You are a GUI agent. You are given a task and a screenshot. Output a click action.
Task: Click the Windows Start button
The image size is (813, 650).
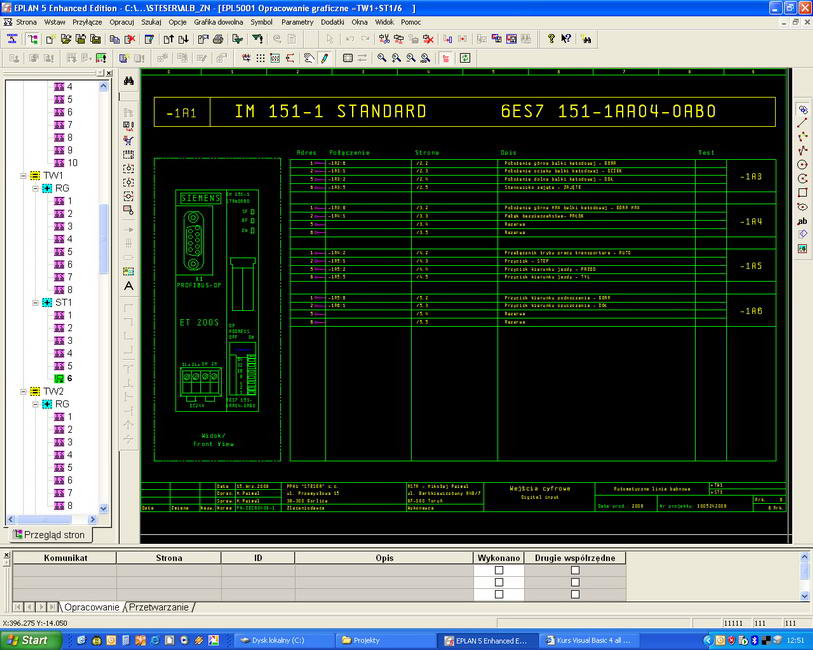(x=30, y=641)
